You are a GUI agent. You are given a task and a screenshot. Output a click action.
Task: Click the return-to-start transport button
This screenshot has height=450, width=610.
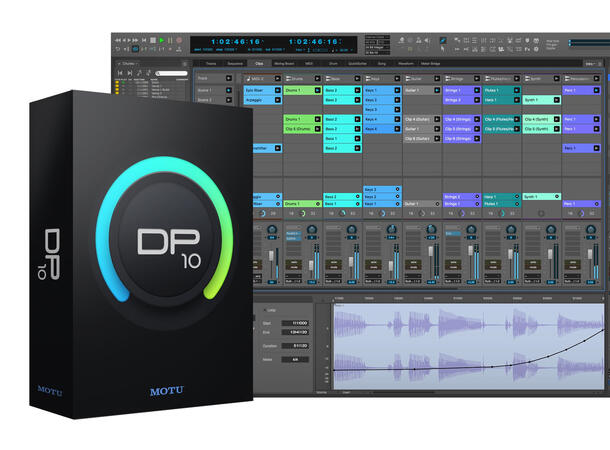click(144, 40)
